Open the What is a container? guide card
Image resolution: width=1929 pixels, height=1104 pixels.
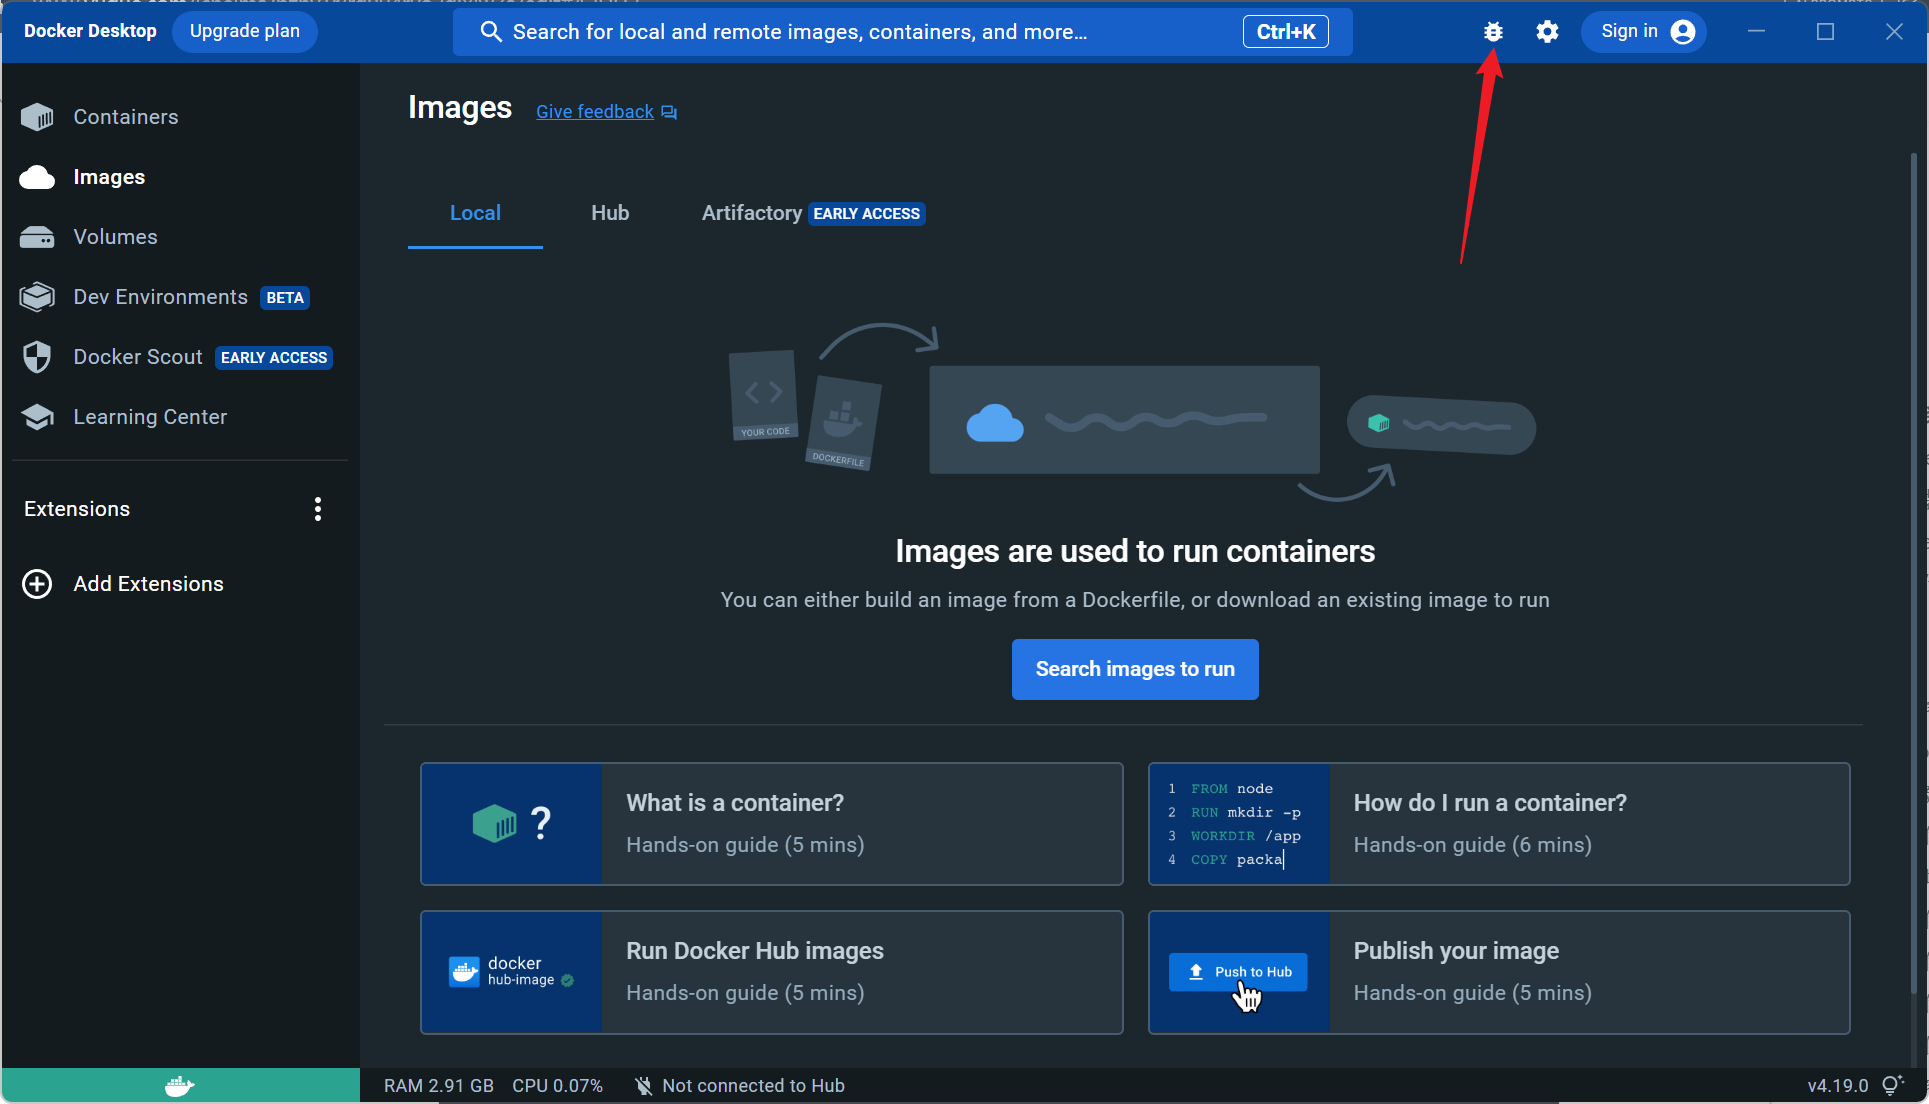[771, 824]
